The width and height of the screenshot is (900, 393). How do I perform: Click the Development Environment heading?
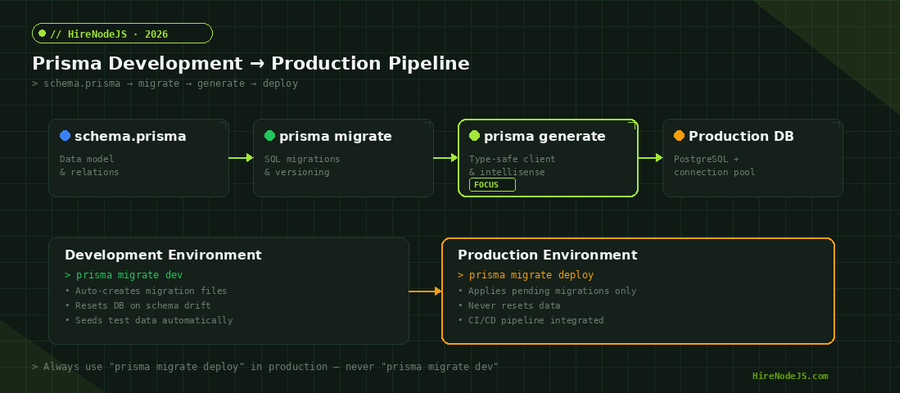coord(163,255)
